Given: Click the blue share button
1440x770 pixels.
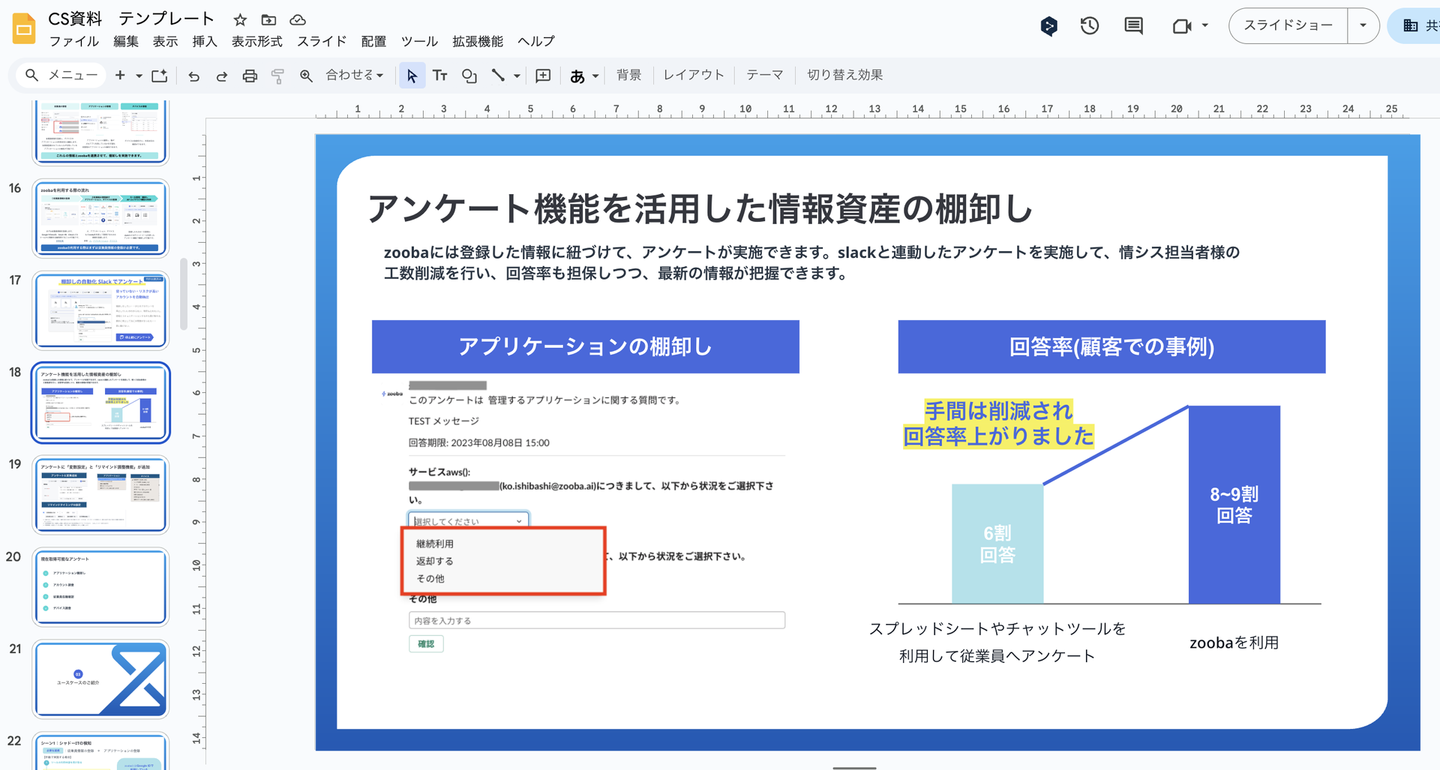Looking at the screenshot, I should pos(1414,26).
